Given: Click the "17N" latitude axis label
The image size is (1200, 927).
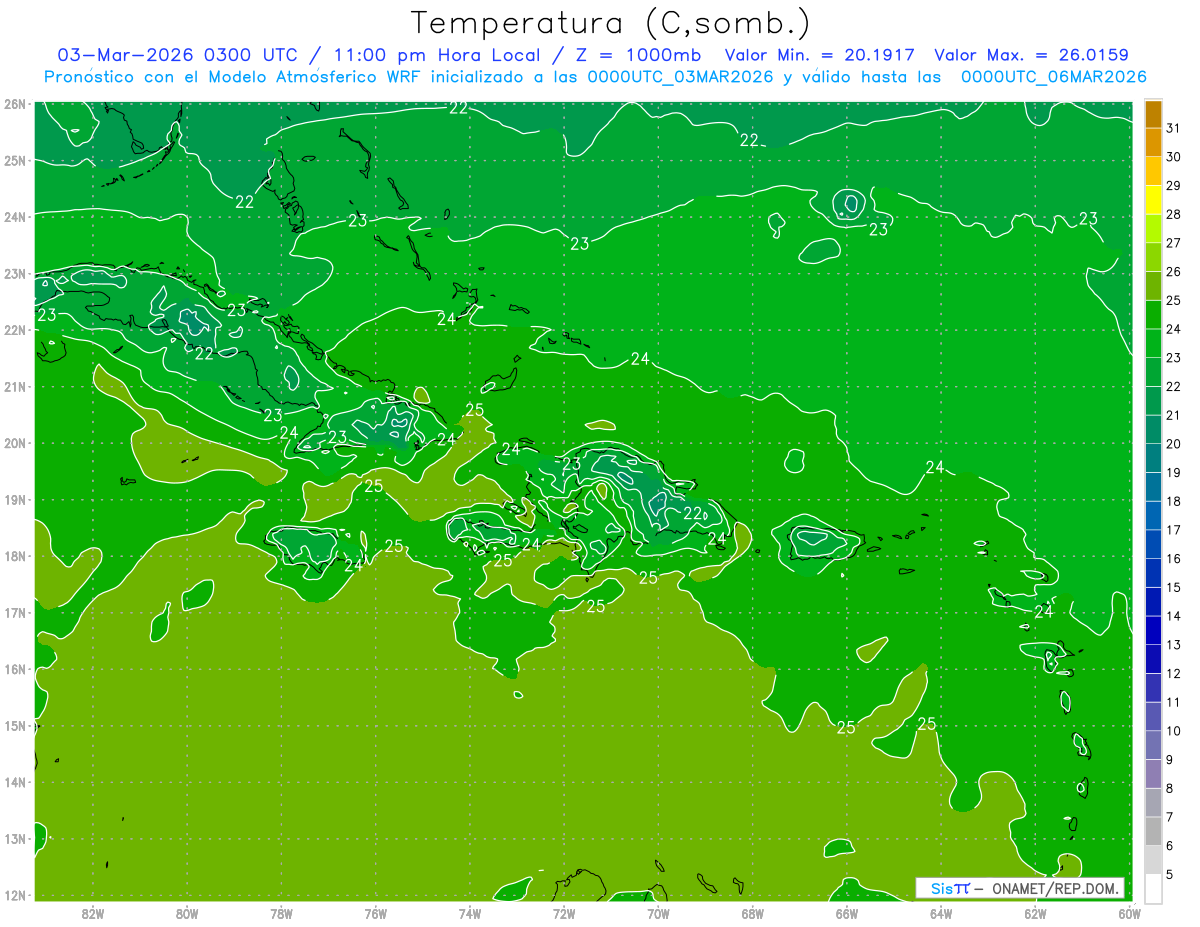Looking at the screenshot, I should 14,612.
